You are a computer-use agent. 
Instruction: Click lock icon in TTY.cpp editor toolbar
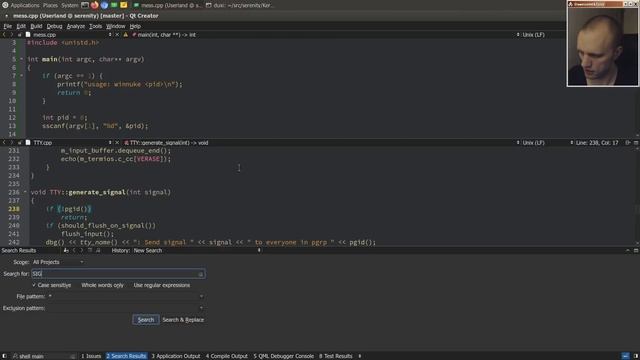(19, 142)
